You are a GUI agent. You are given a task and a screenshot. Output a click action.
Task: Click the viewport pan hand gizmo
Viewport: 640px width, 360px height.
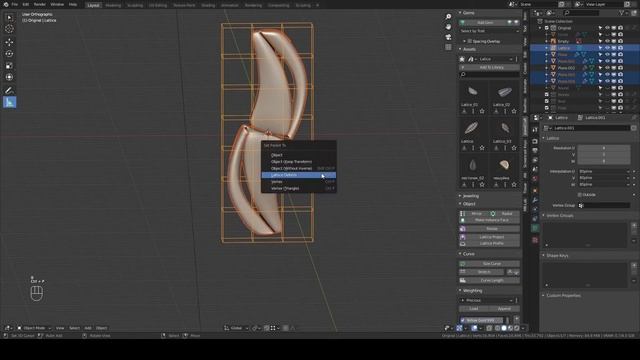click(448, 27)
